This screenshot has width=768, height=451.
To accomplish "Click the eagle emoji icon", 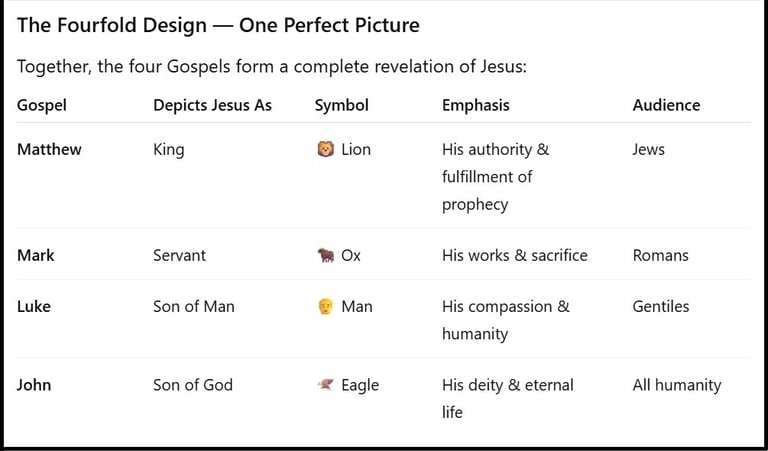I will (325, 385).
